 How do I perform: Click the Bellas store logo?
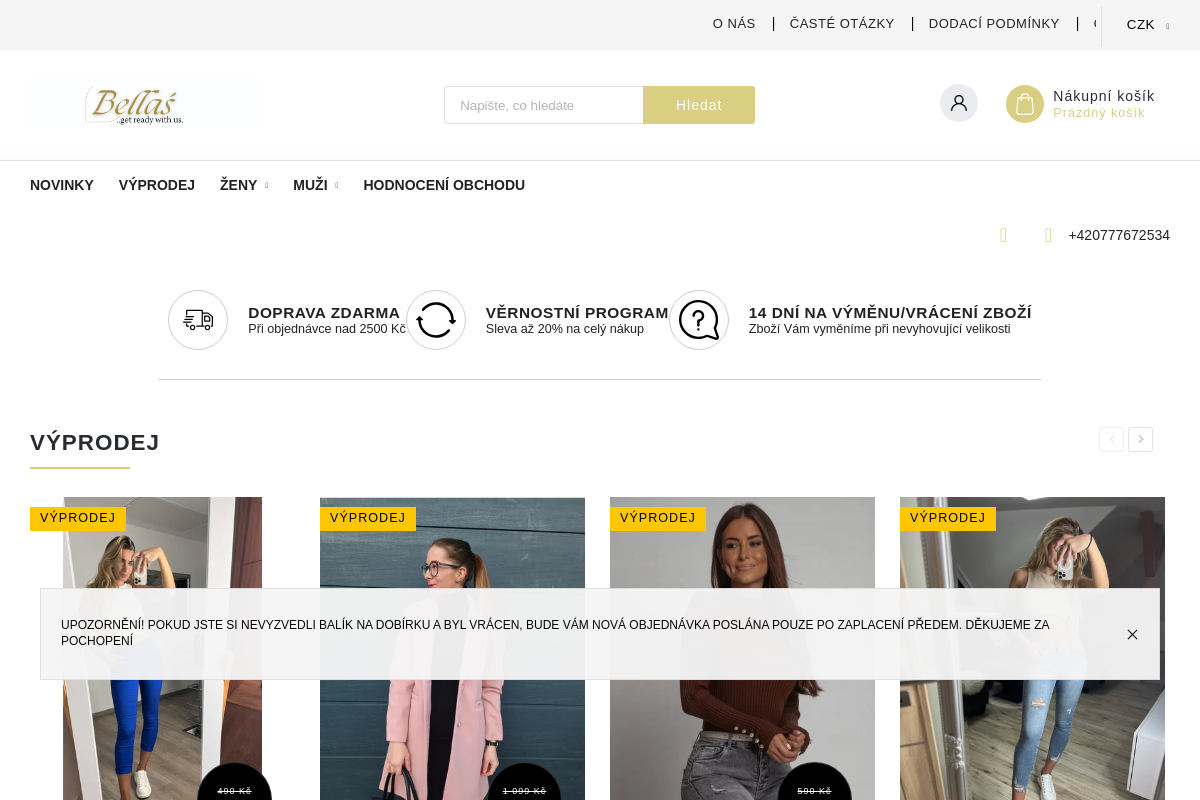pyautogui.click(x=144, y=105)
